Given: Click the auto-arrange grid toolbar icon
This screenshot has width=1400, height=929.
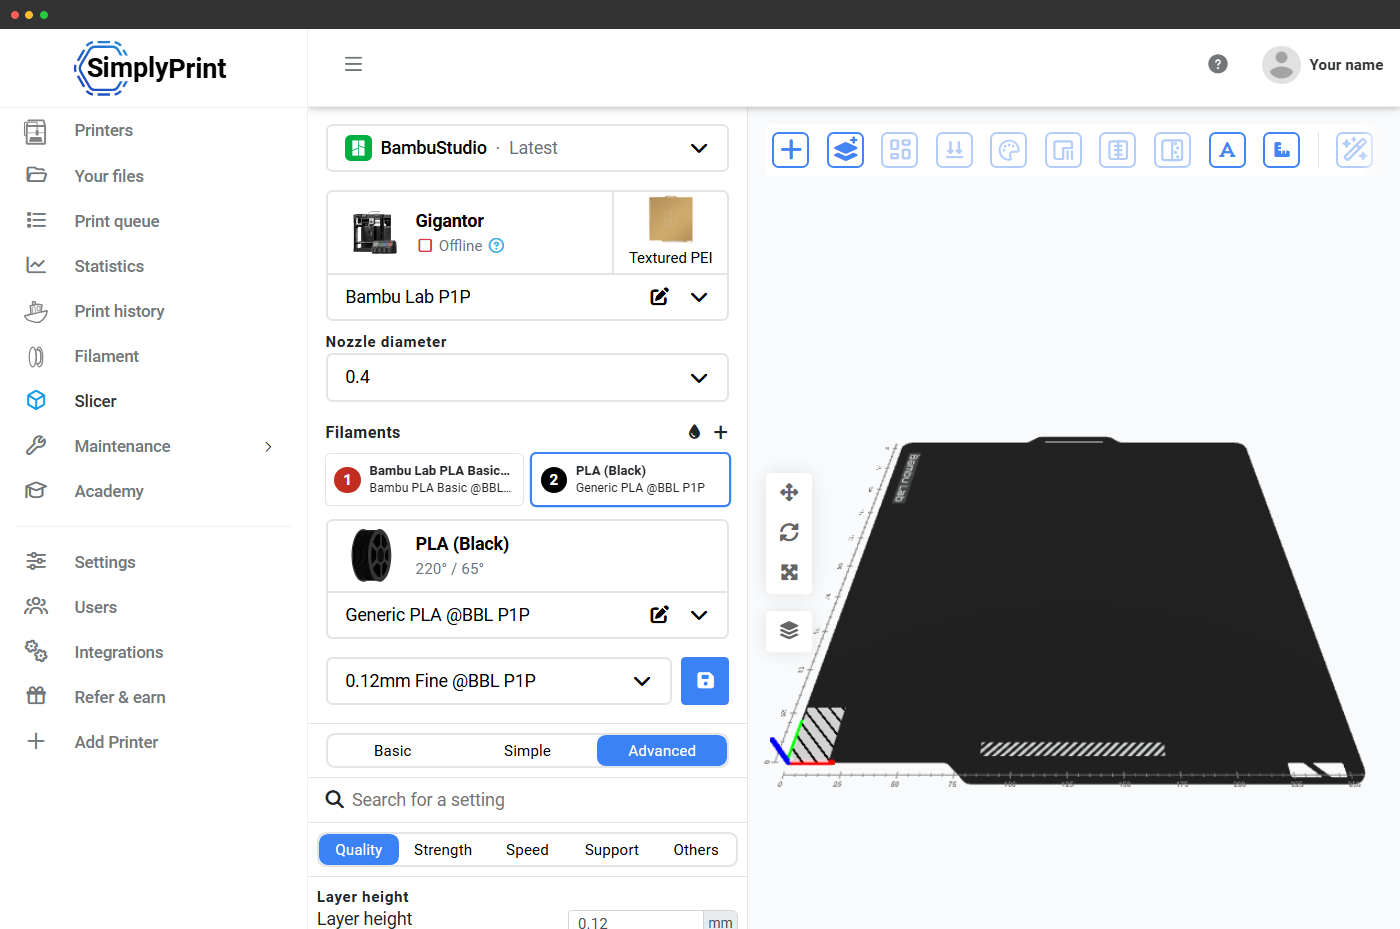Looking at the screenshot, I should [900, 150].
